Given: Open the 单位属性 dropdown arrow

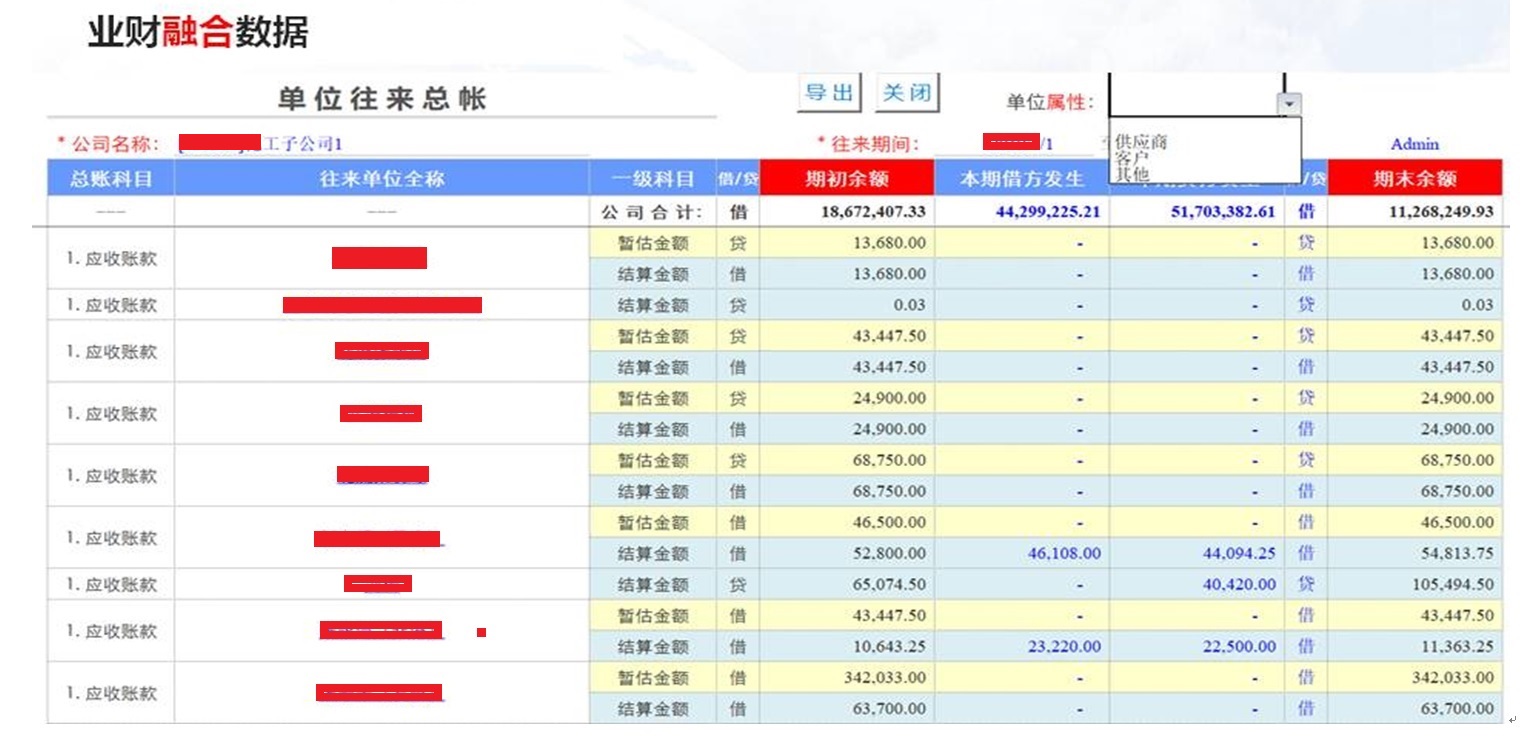Looking at the screenshot, I should pos(1290,104).
